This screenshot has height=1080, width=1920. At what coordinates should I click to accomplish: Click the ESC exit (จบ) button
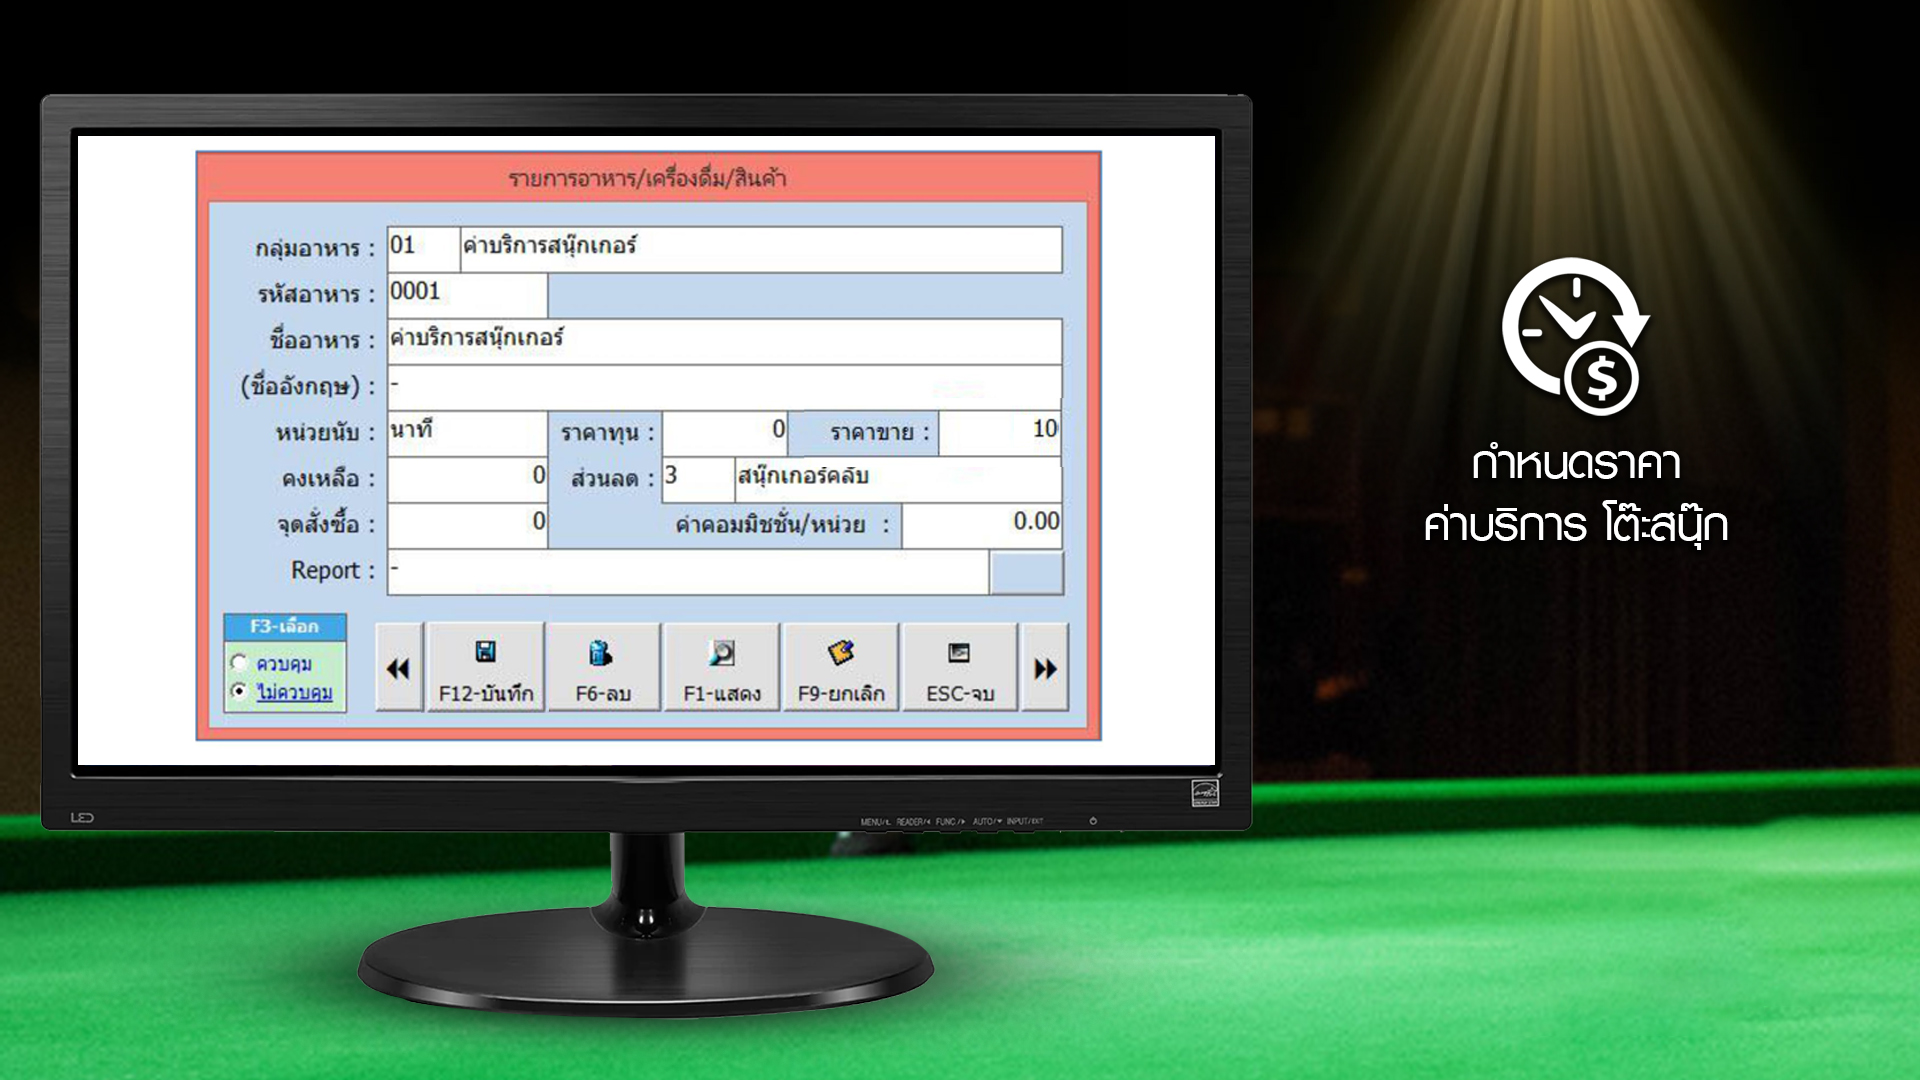959,667
